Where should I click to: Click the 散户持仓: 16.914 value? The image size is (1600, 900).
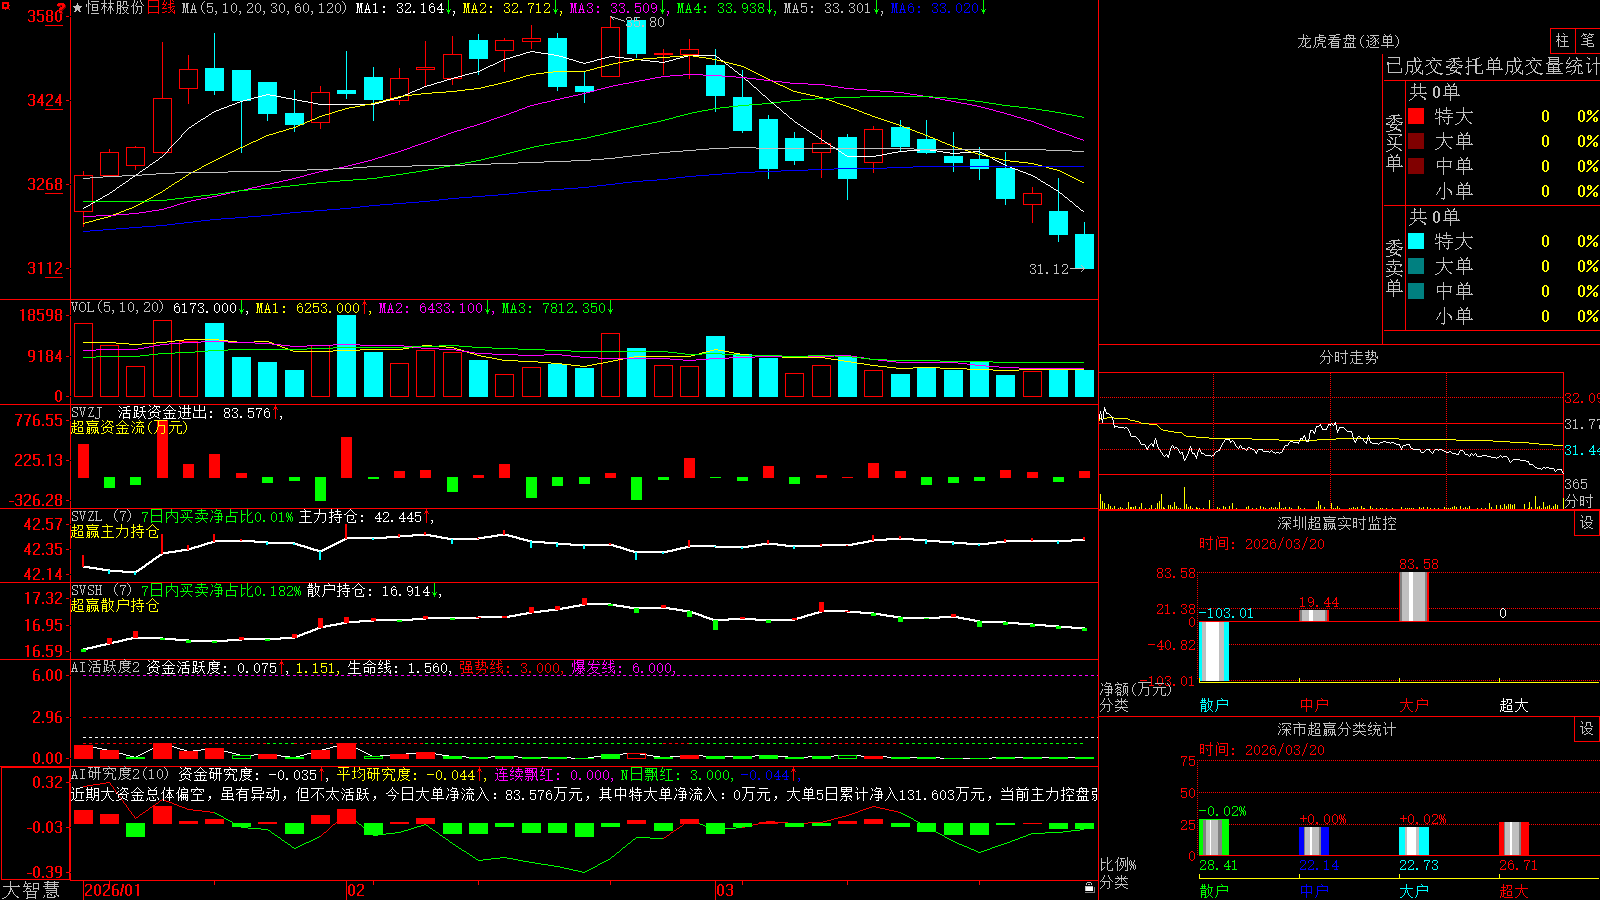click(x=374, y=591)
